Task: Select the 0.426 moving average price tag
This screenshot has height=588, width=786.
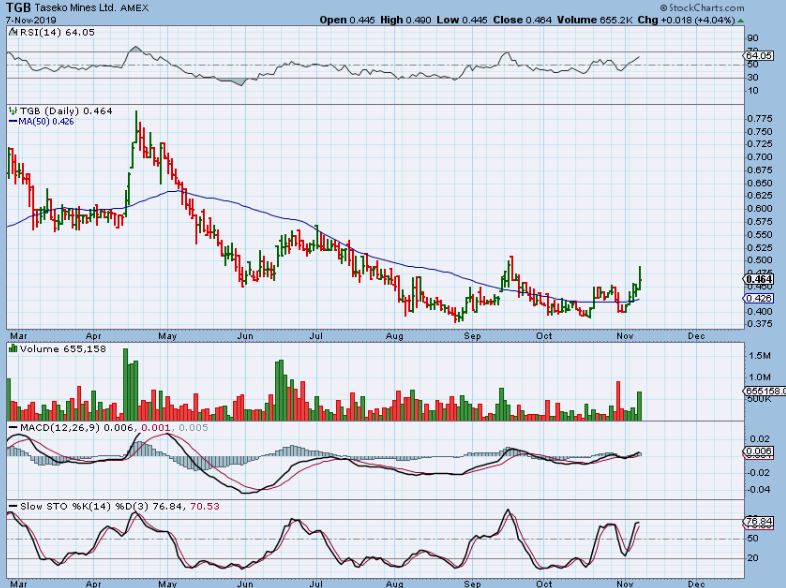Action: pos(757,298)
